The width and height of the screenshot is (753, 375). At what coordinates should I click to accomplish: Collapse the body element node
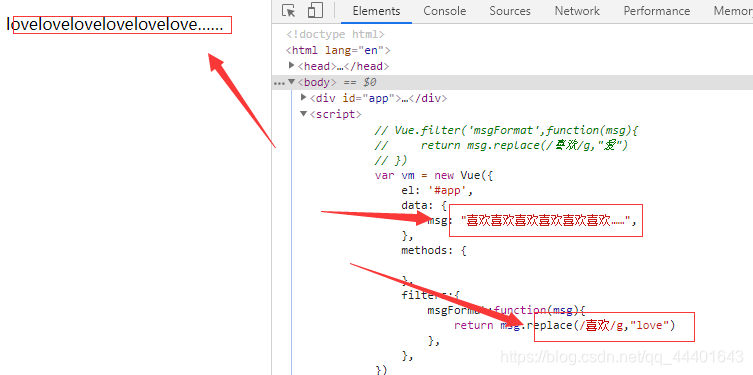(291, 82)
